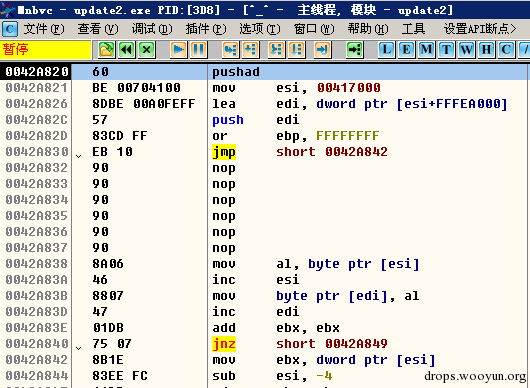Viewport: 530px width, 388px height.
Task: Click the sub esi, -4 instruction
Action: click(x=272, y=376)
